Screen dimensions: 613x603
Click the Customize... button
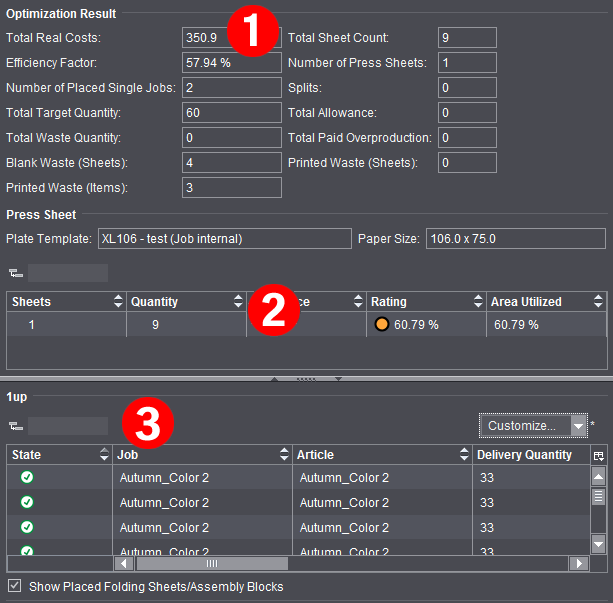pyautogui.click(x=522, y=426)
